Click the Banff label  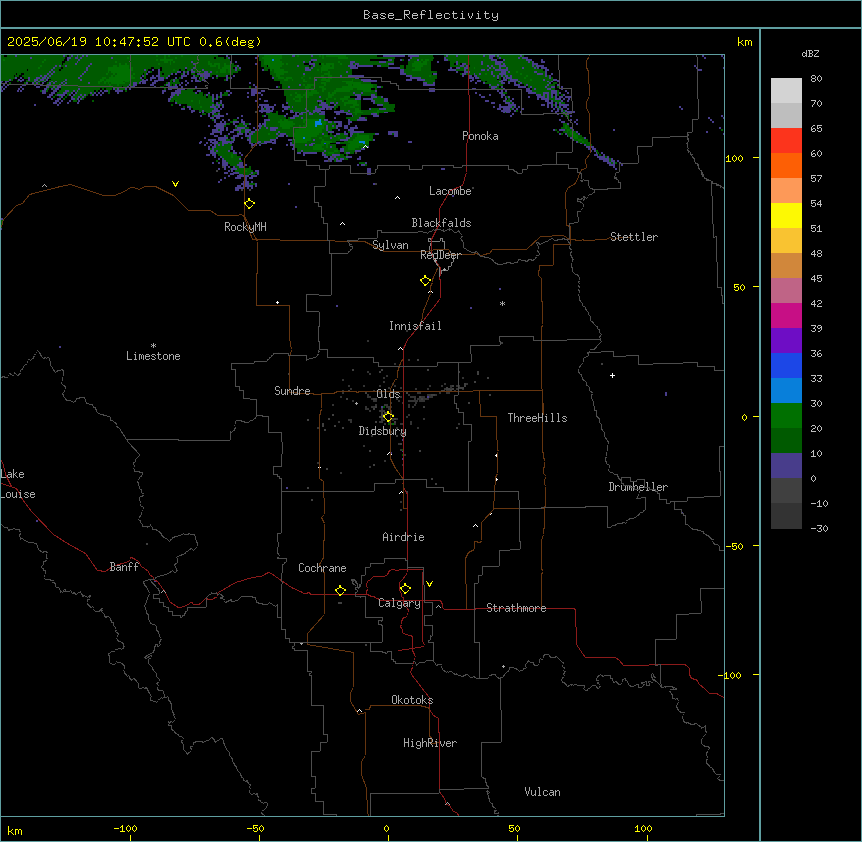point(124,567)
